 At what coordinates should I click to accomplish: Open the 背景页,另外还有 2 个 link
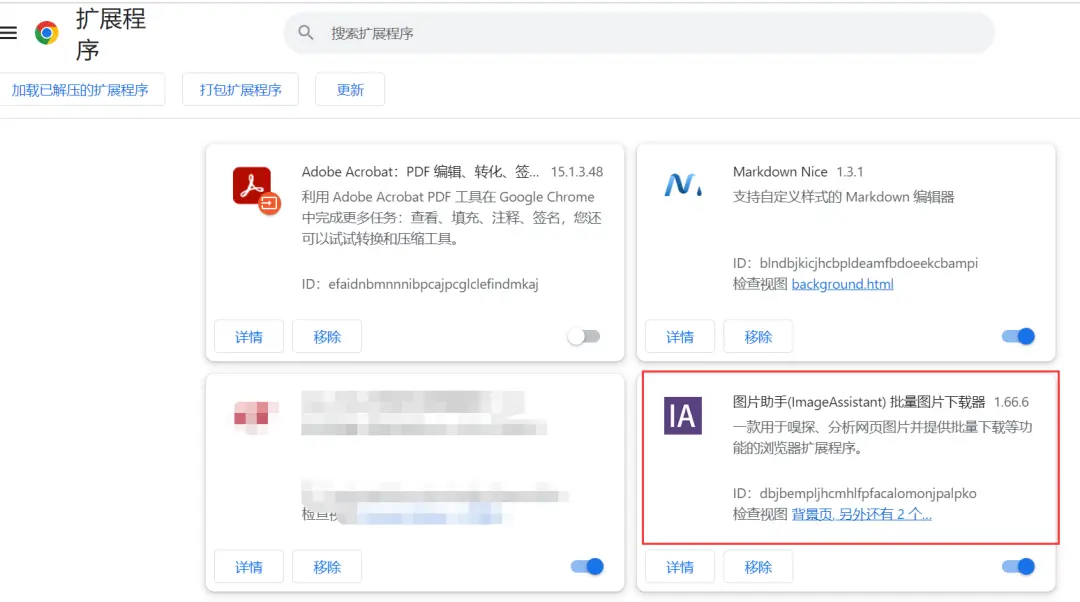click(862, 514)
